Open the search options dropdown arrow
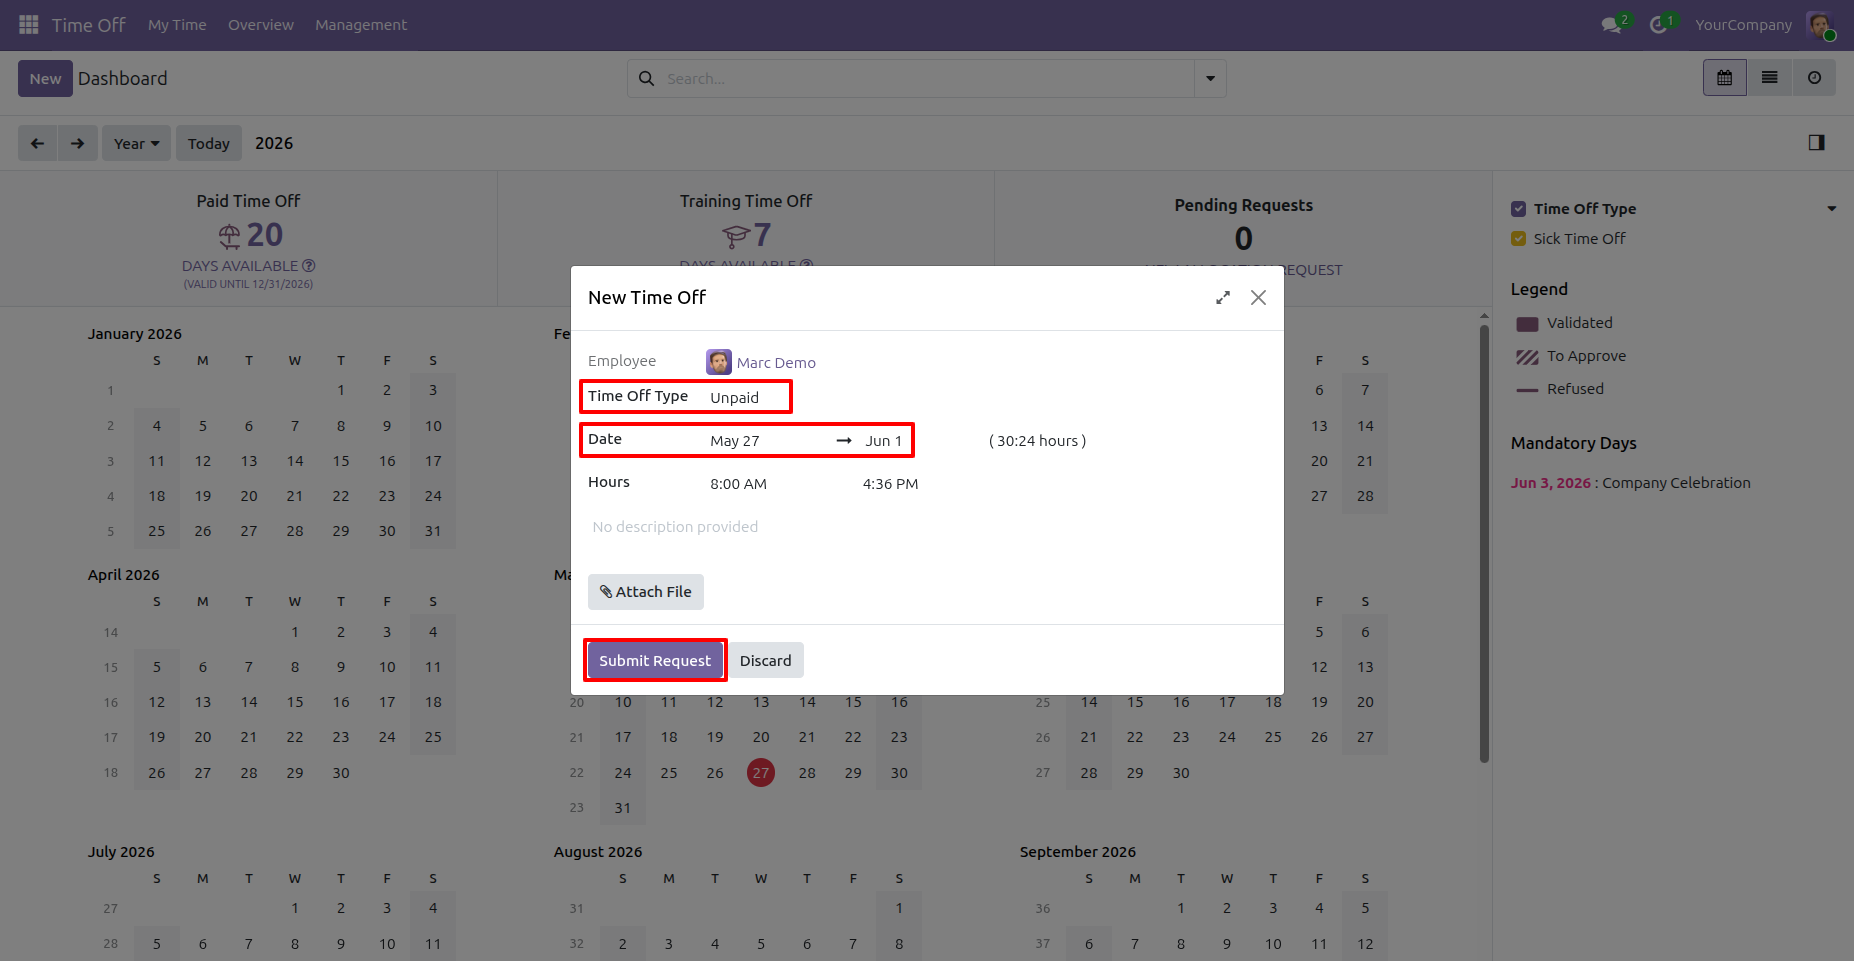This screenshot has height=961, width=1854. [1210, 78]
